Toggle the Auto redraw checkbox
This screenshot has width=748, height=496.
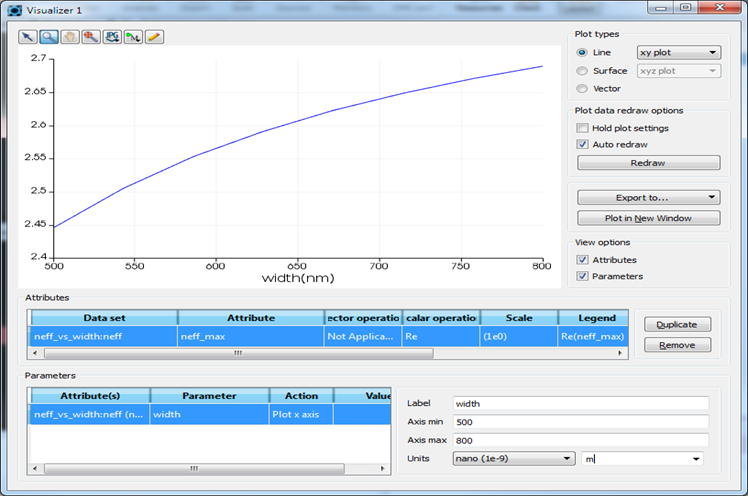pyautogui.click(x=582, y=144)
